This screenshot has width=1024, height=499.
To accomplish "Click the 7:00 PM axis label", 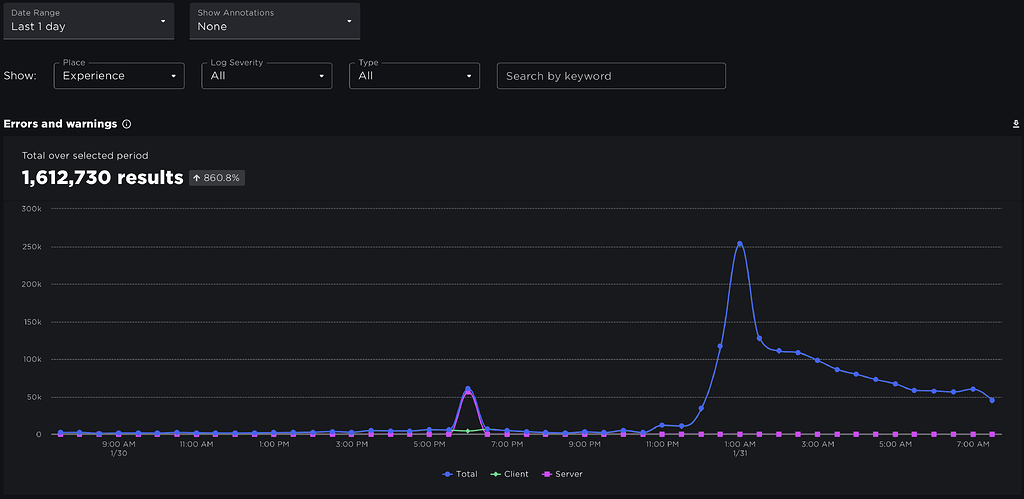I will [507, 445].
